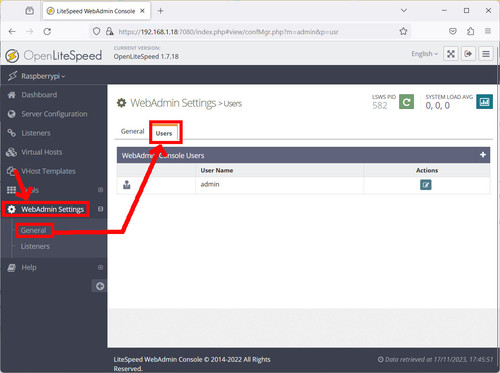Screen dimensions: 500x373
Task: Open browser extensions icon
Action: [x=470, y=31]
